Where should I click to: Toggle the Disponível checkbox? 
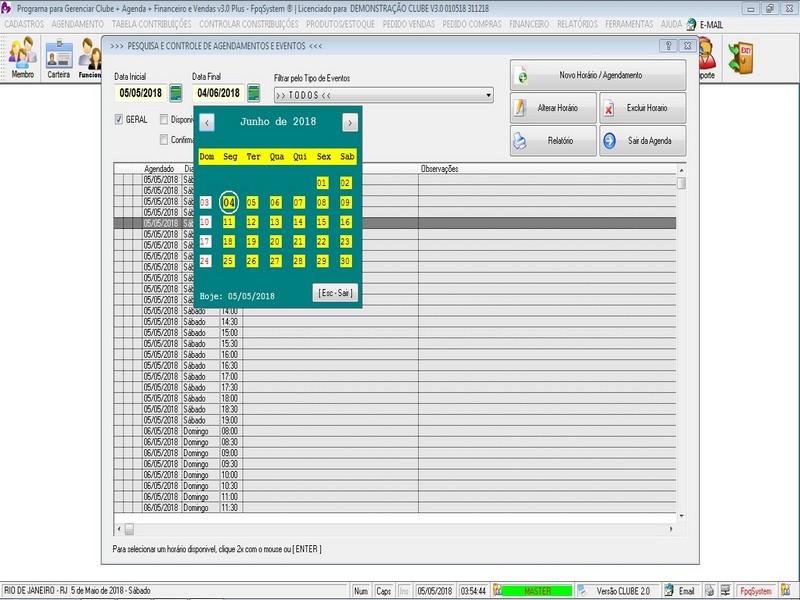164,119
